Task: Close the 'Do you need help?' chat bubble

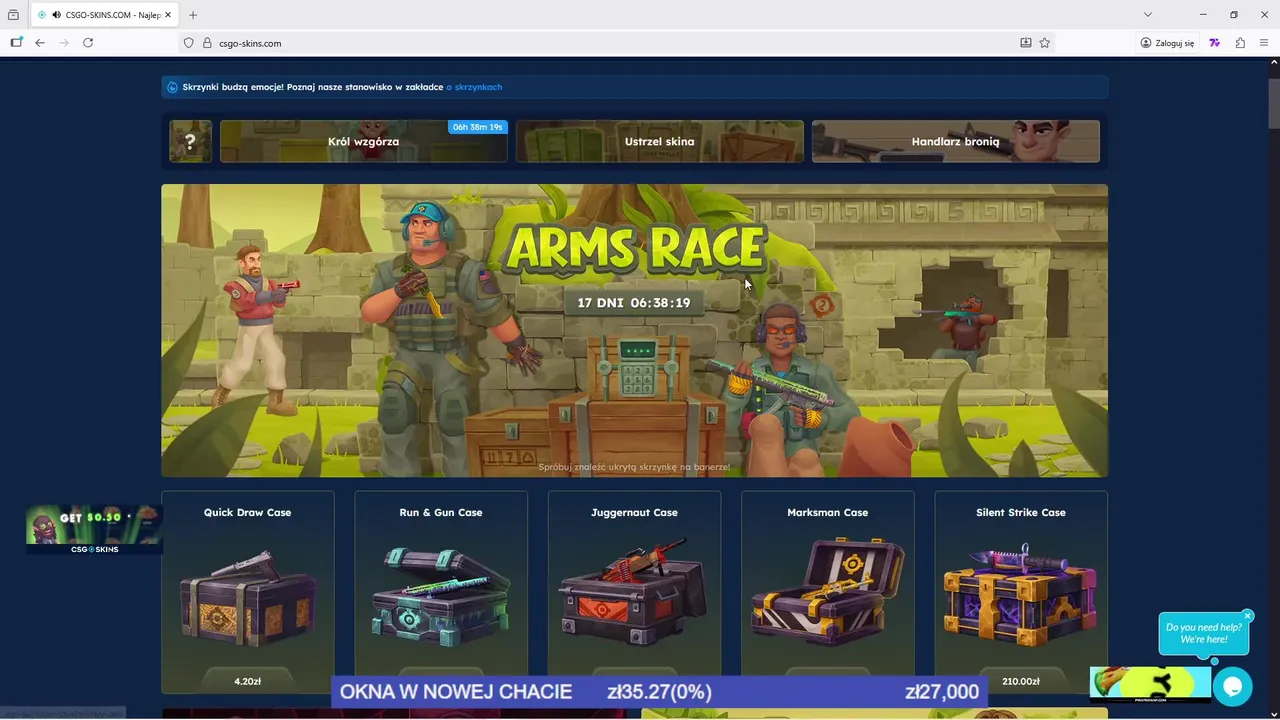Action: (1247, 616)
